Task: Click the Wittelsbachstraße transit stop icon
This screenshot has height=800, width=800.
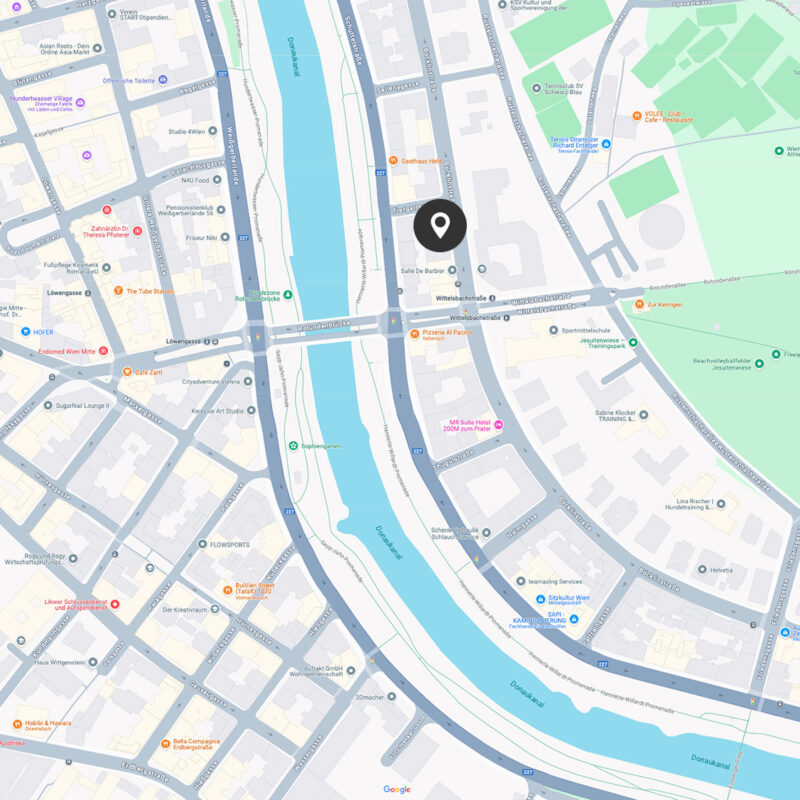Action: (492, 298)
